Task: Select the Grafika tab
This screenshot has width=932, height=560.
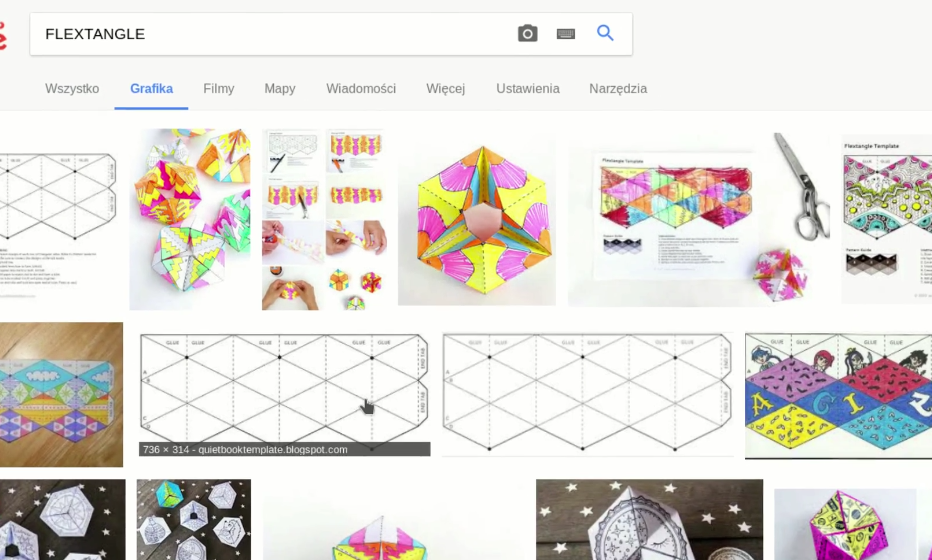Action: point(152,89)
